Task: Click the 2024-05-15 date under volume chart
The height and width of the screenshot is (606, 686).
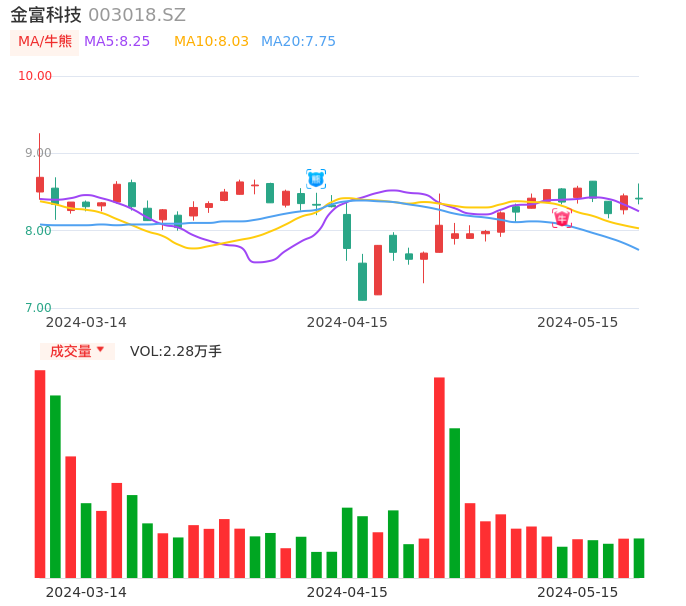Action: click(x=578, y=592)
